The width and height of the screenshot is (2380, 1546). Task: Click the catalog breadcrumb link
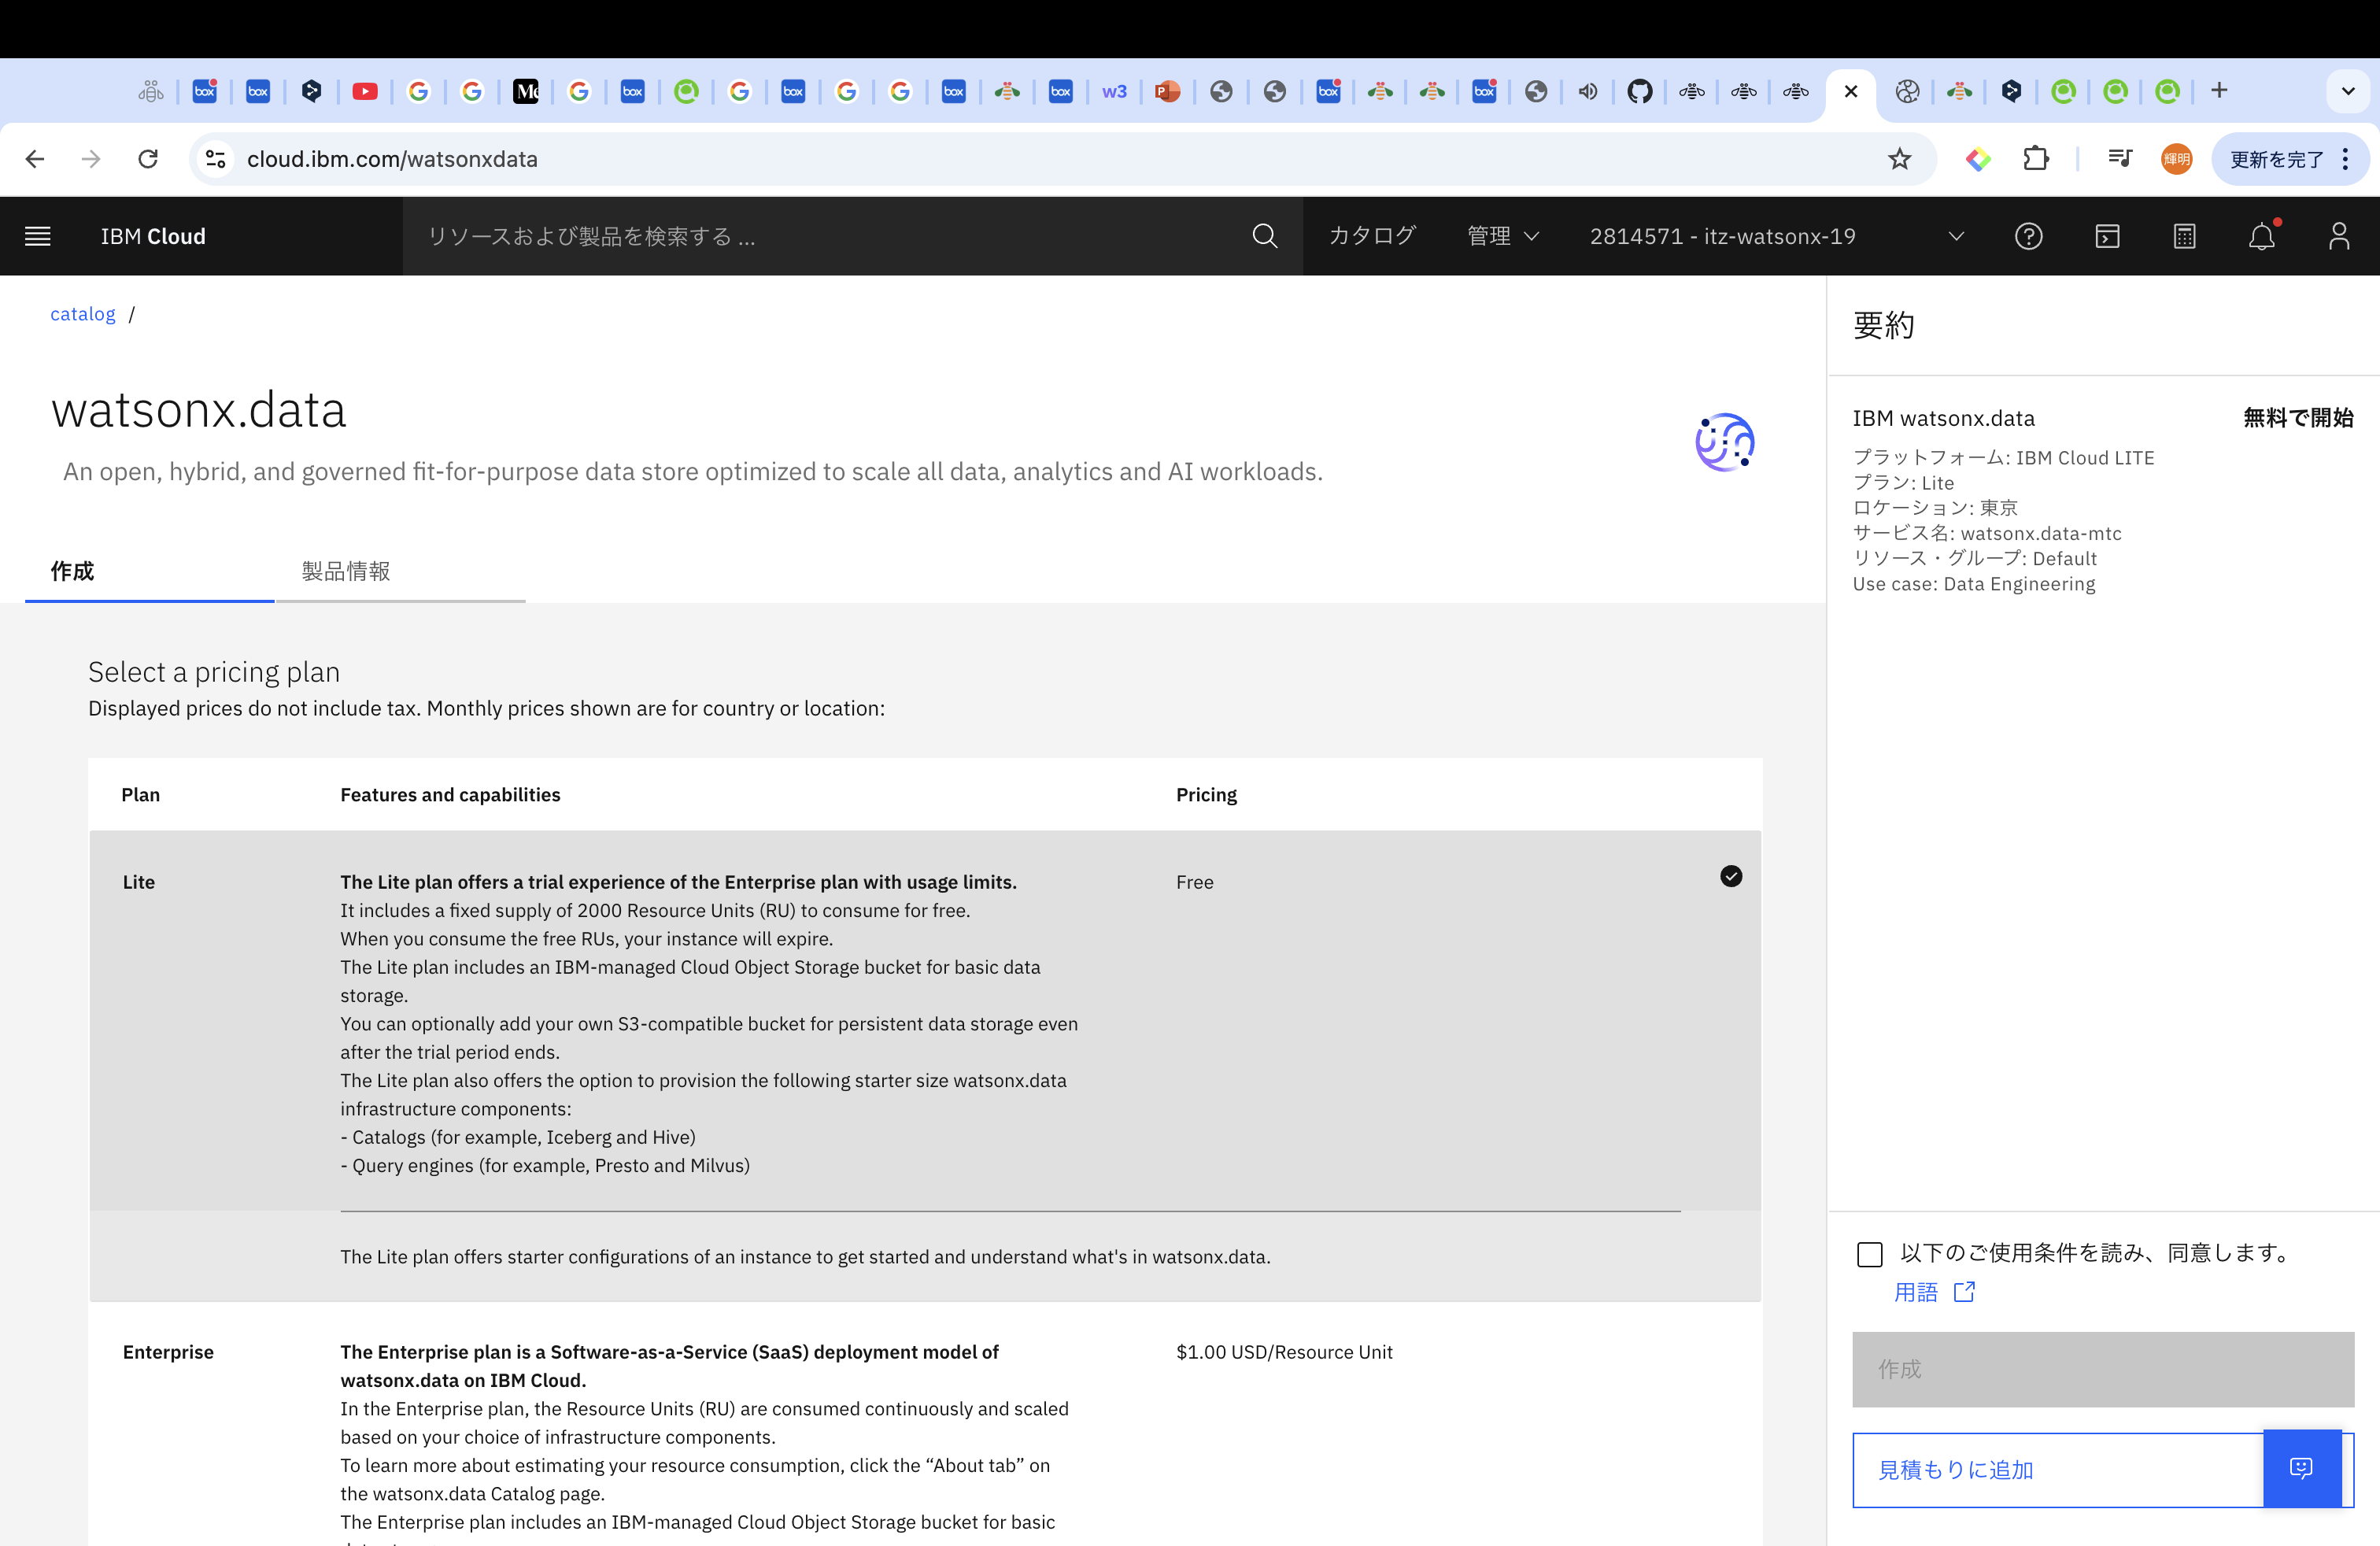[x=83, y=314]
